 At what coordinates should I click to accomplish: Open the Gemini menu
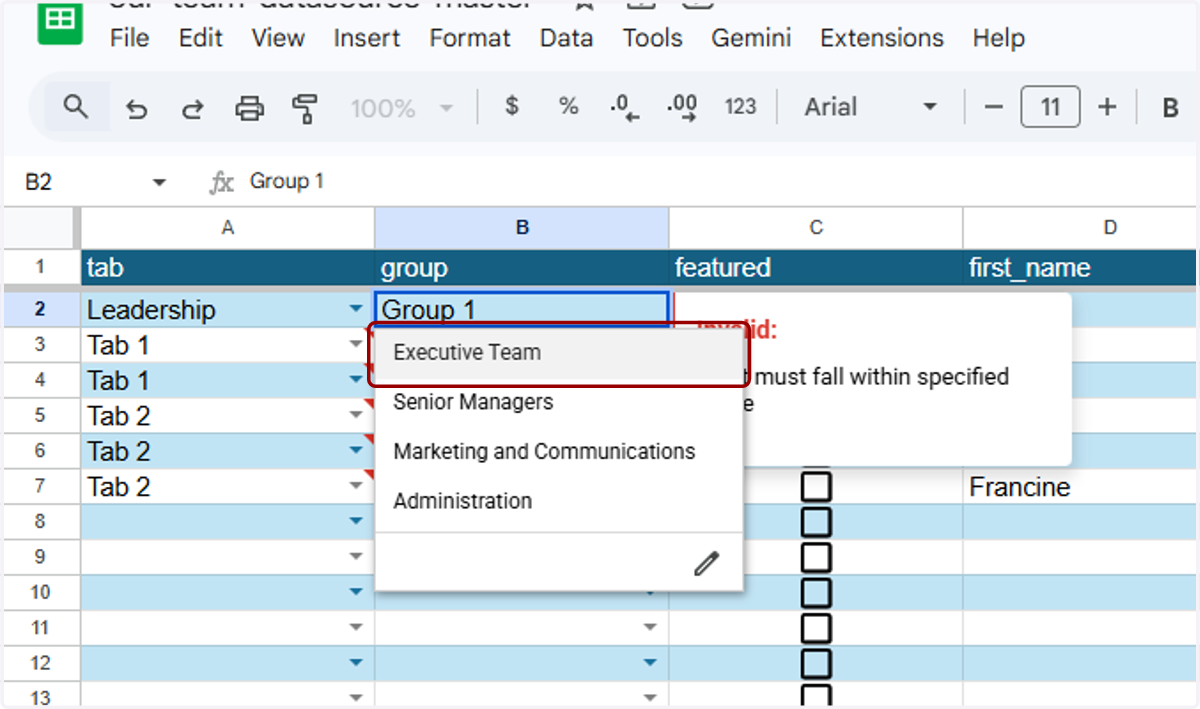tap(751, 38)
